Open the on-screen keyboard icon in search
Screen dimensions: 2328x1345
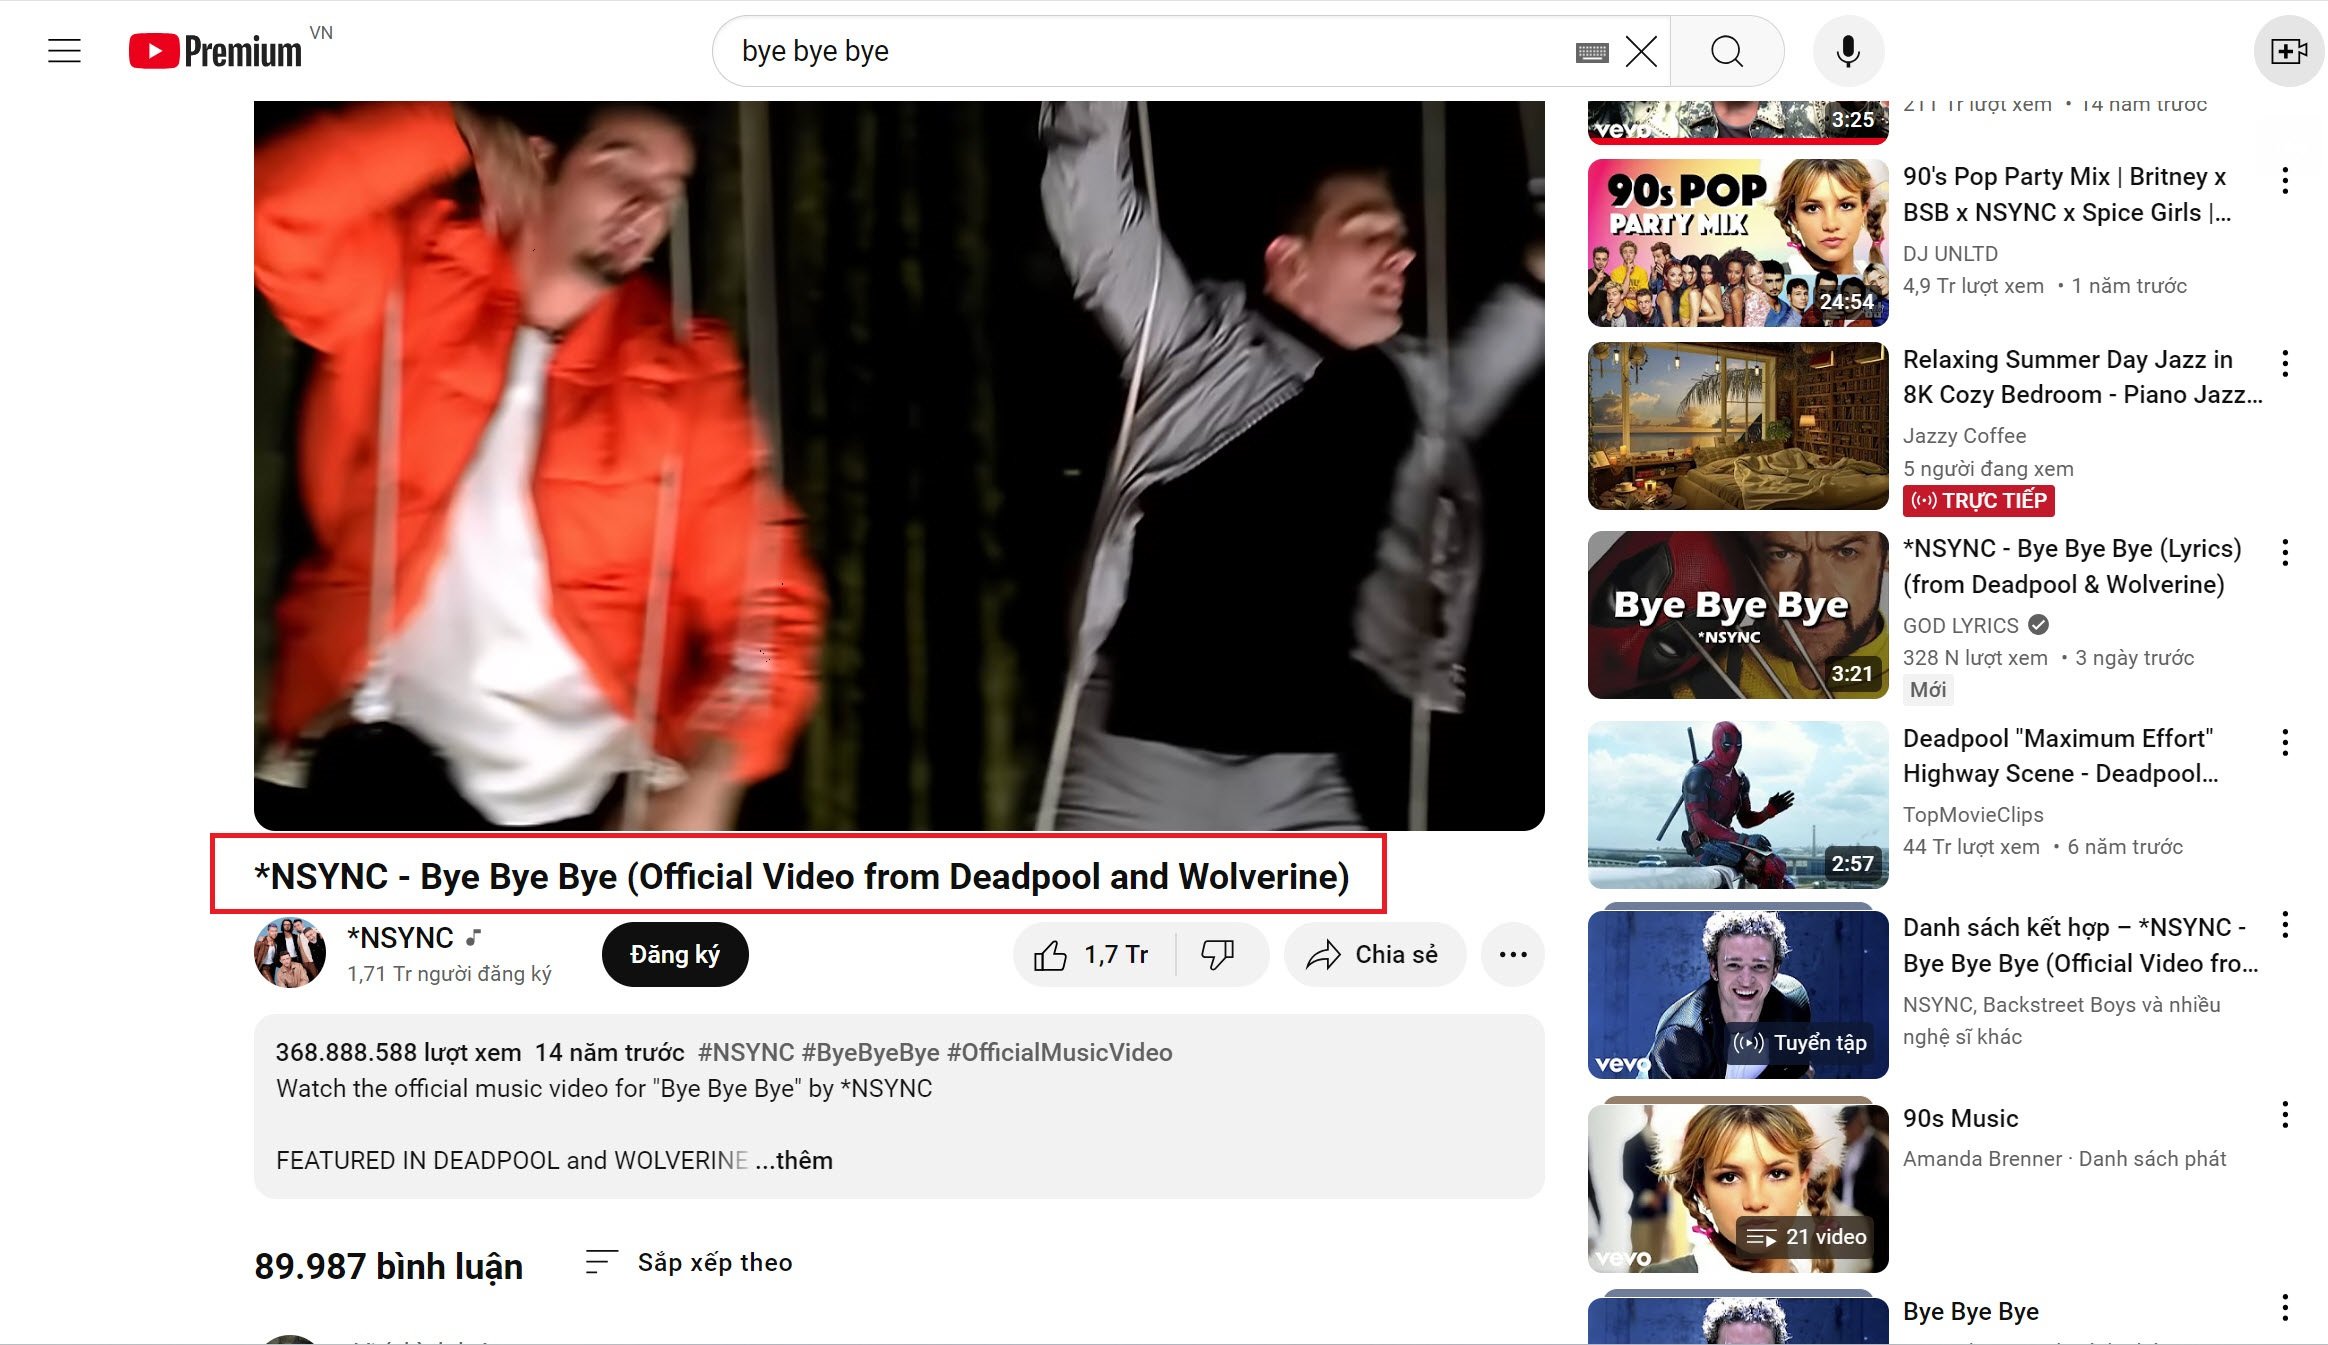[1591, 50]
